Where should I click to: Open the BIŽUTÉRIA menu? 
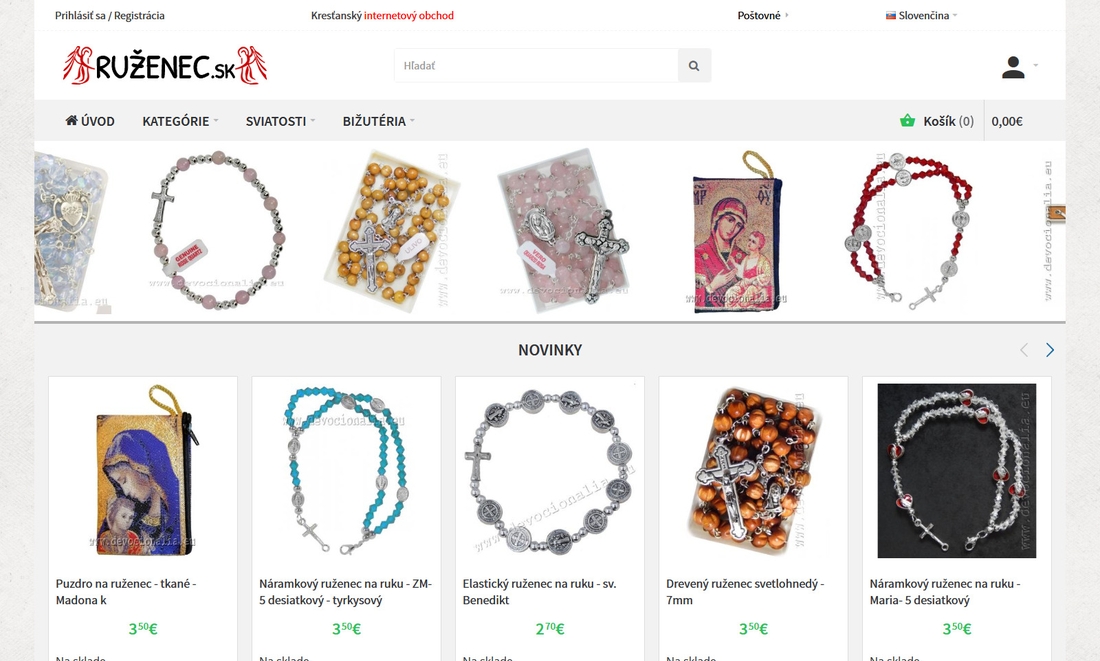pos(379,121)
